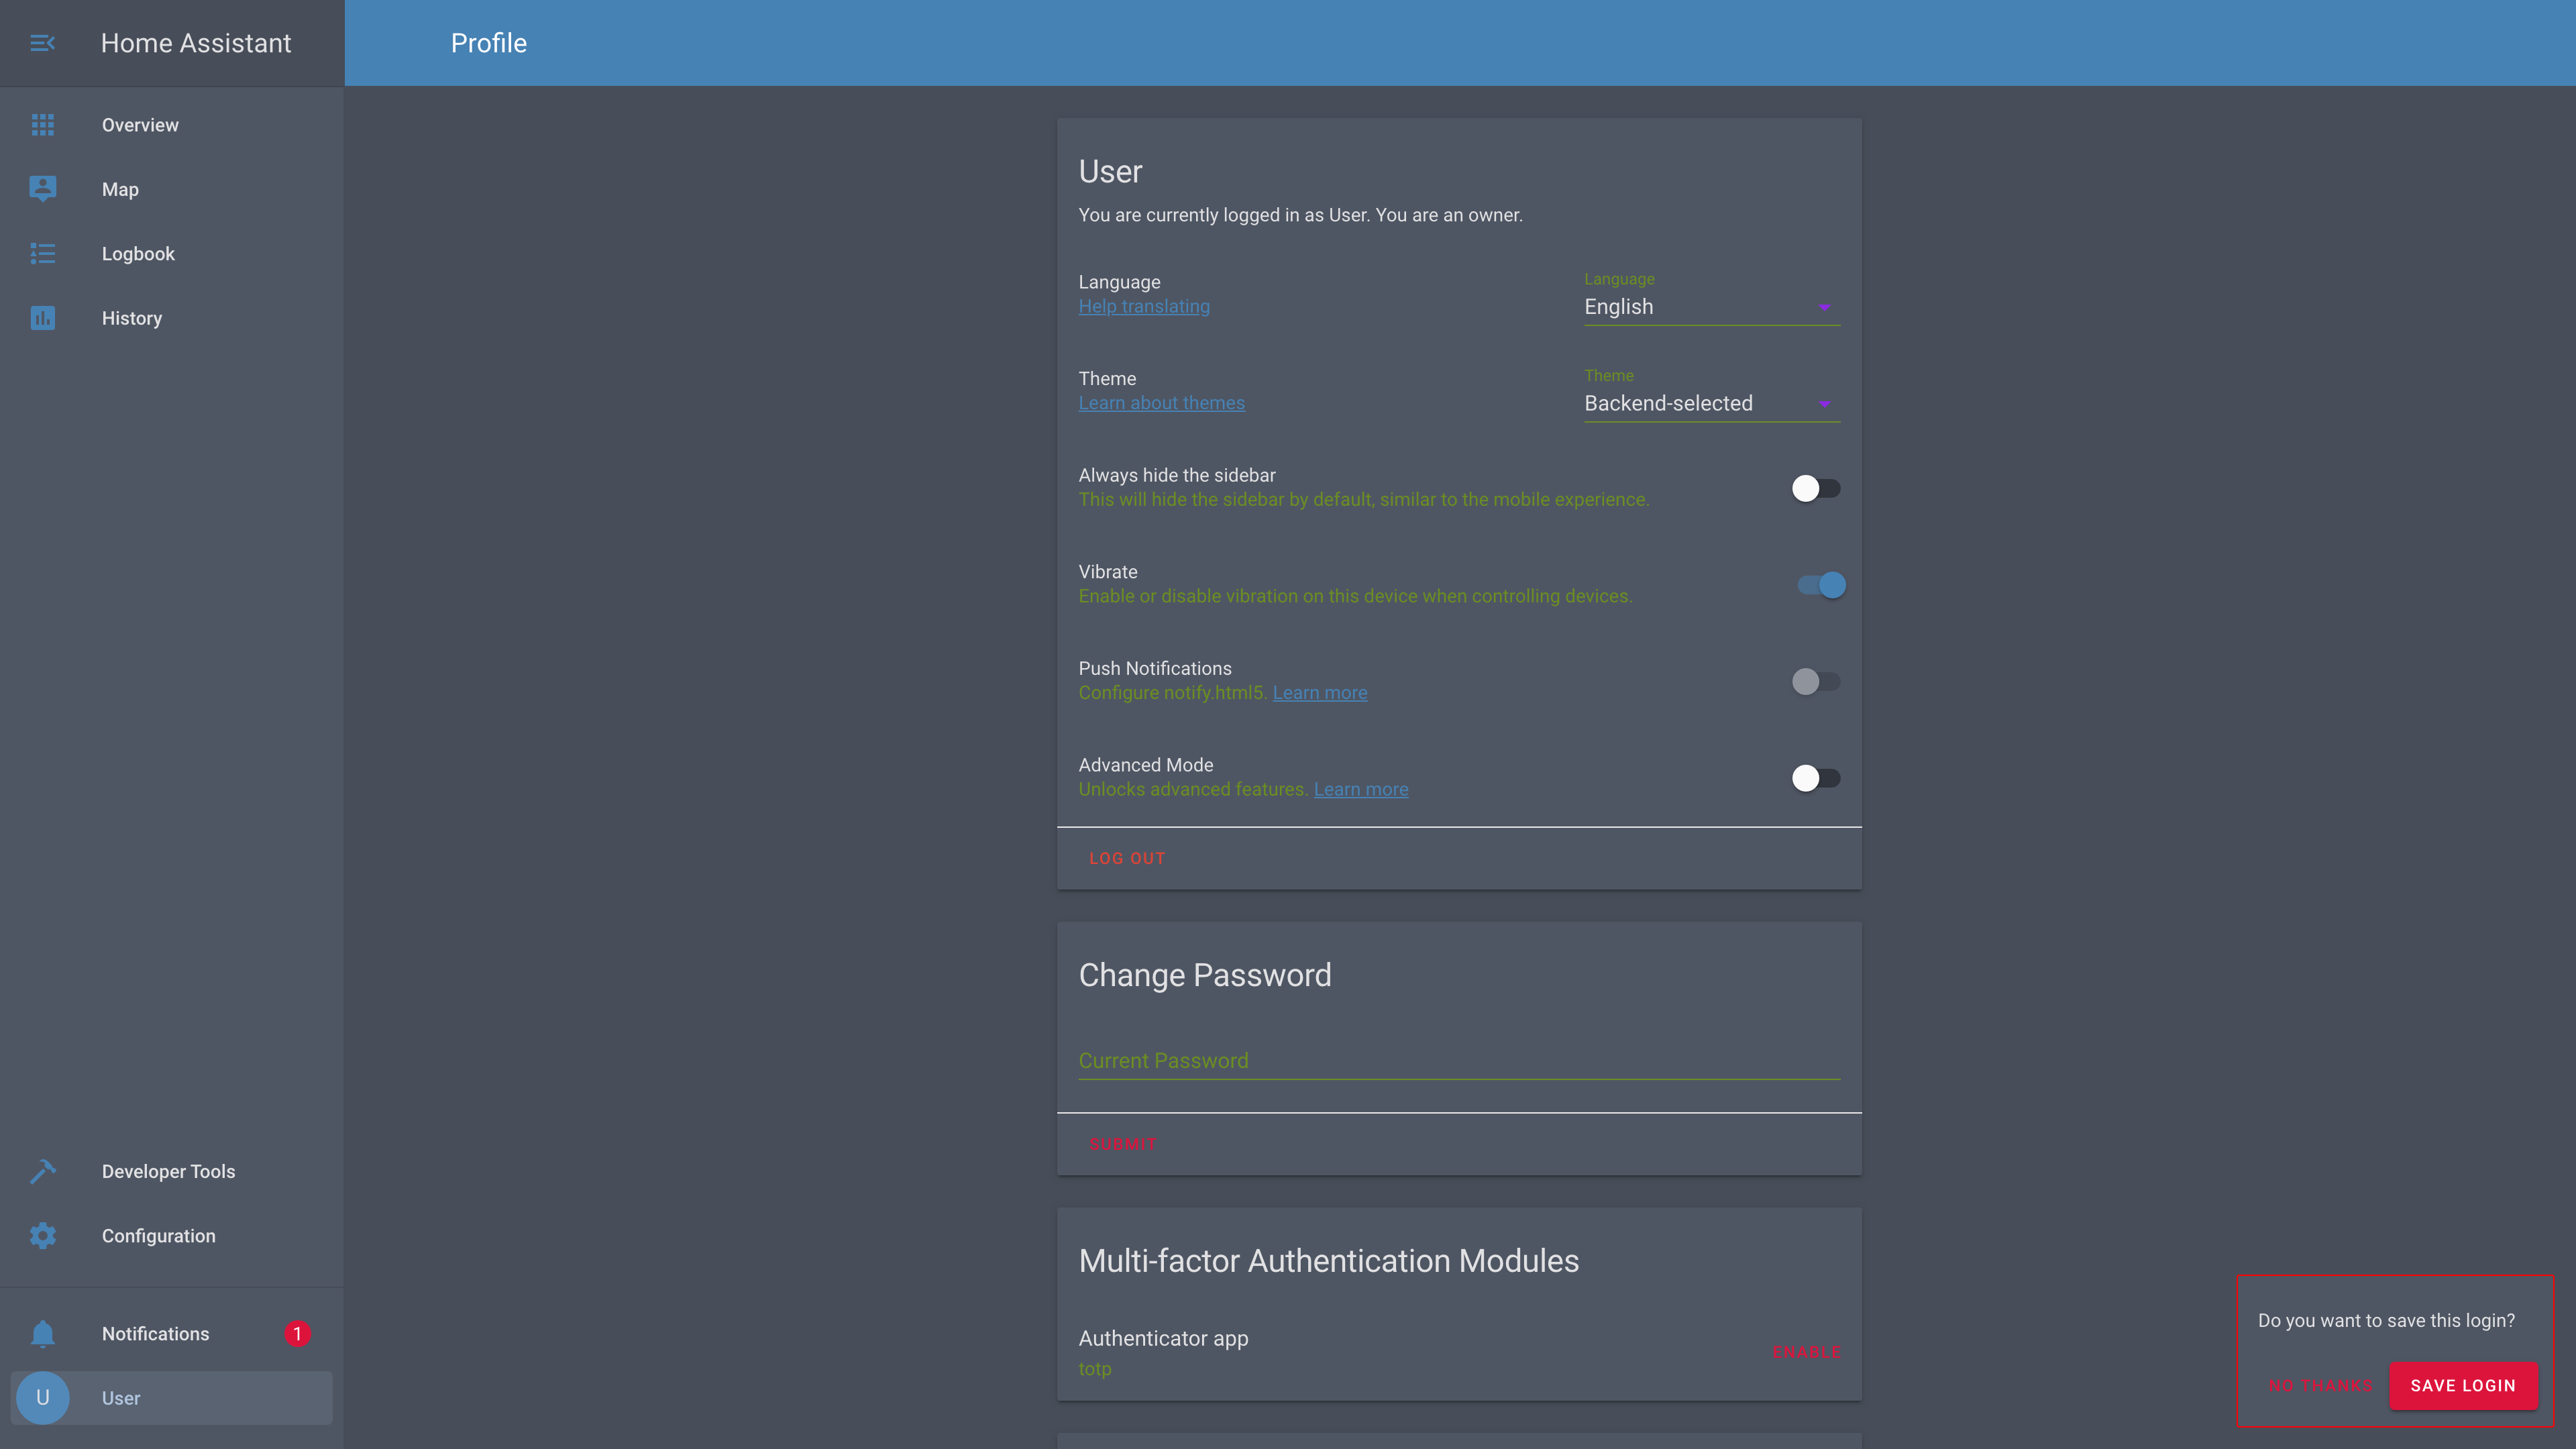Screen dimensions: 2576x1449
Task: Click the Help translating link
Action: (1144, 307)
